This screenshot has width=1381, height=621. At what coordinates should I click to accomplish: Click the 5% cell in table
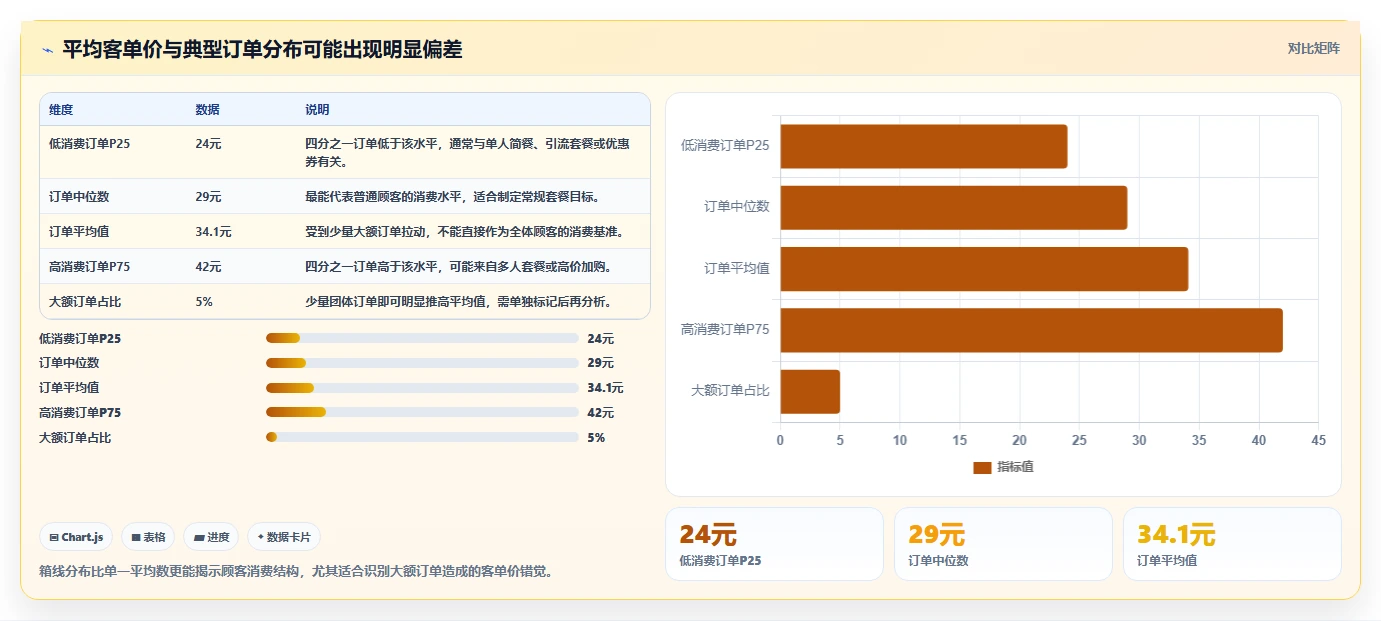pyautogui.click(x=204, y=302)
